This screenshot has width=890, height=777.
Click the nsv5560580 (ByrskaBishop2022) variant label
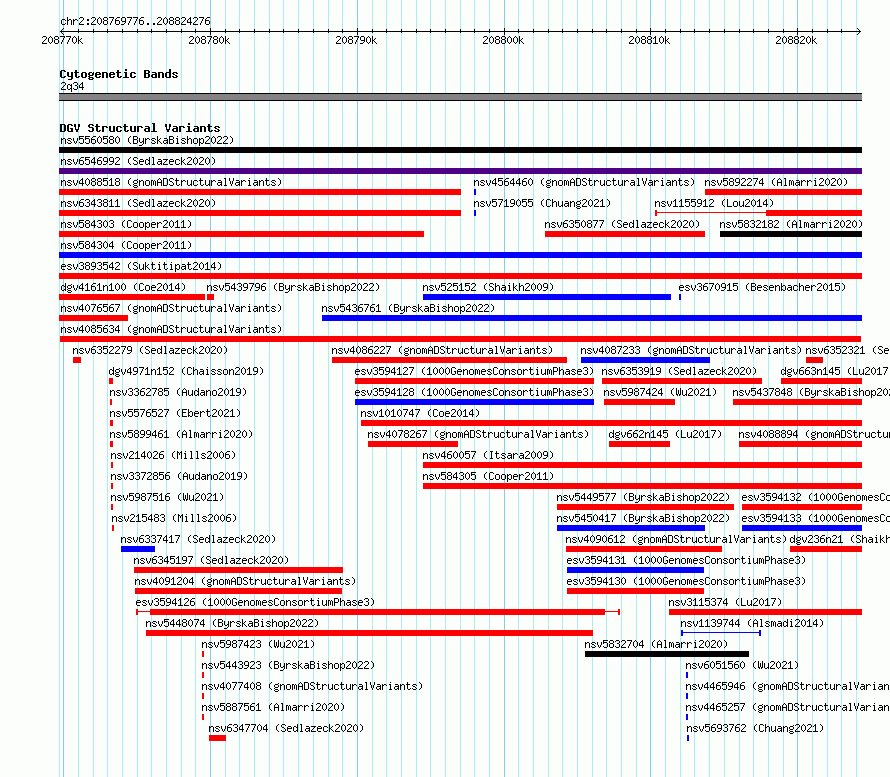point(147,140)
